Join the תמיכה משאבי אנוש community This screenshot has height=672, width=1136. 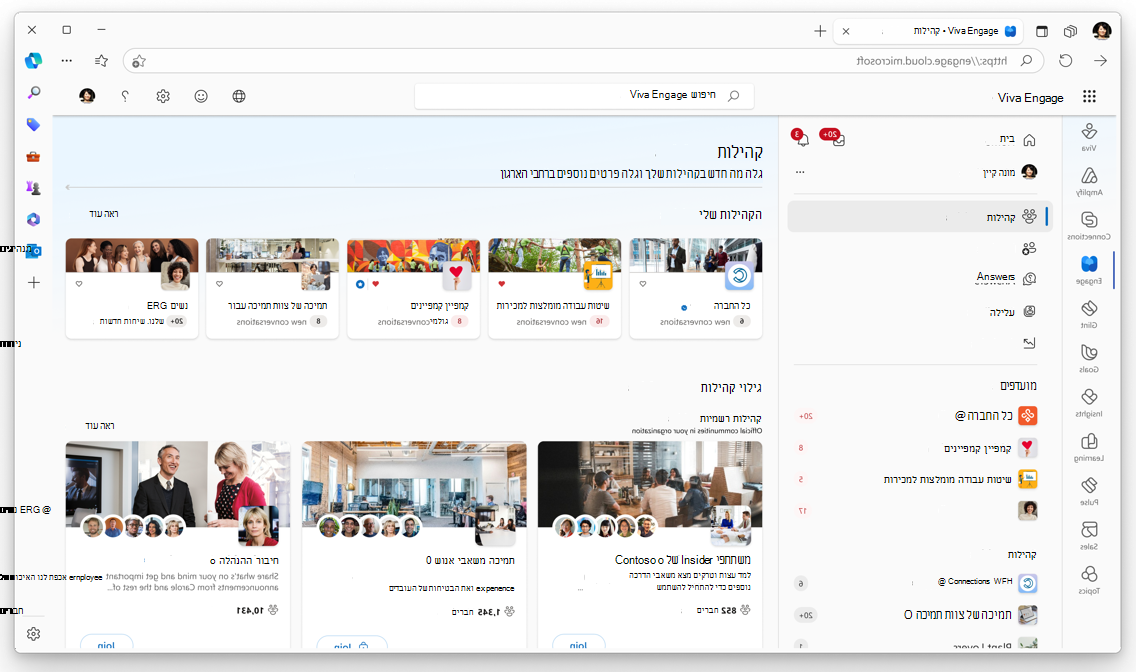click(x=352, y=644)
